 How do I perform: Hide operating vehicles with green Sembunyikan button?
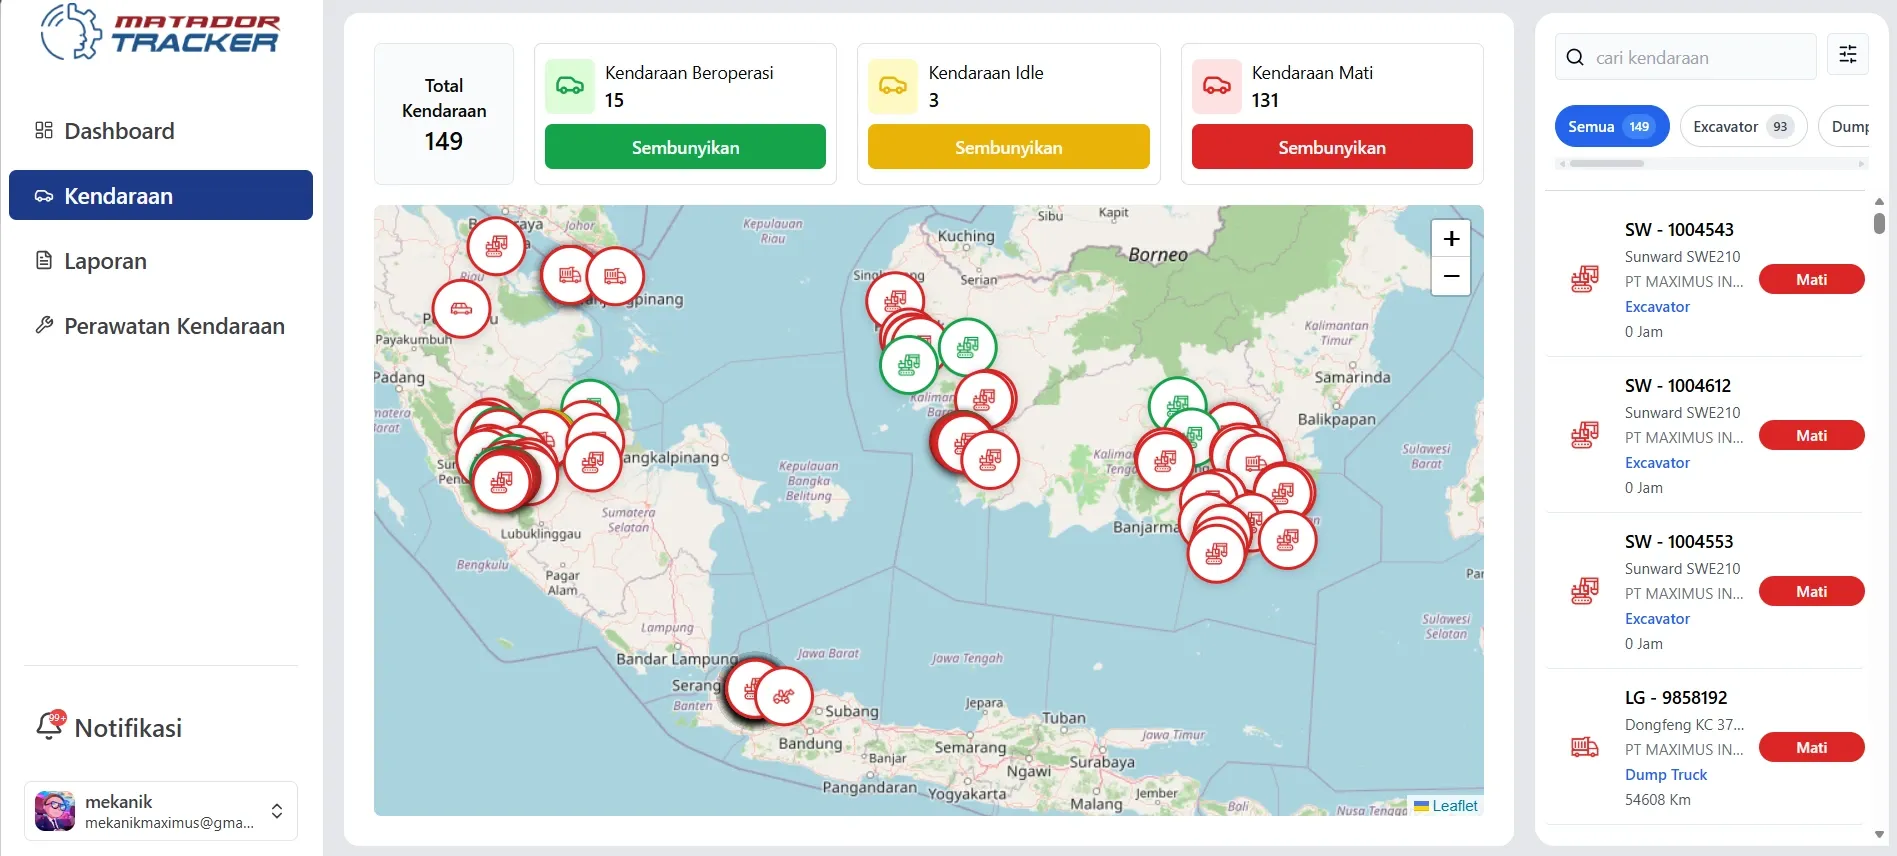pos(685,147)
